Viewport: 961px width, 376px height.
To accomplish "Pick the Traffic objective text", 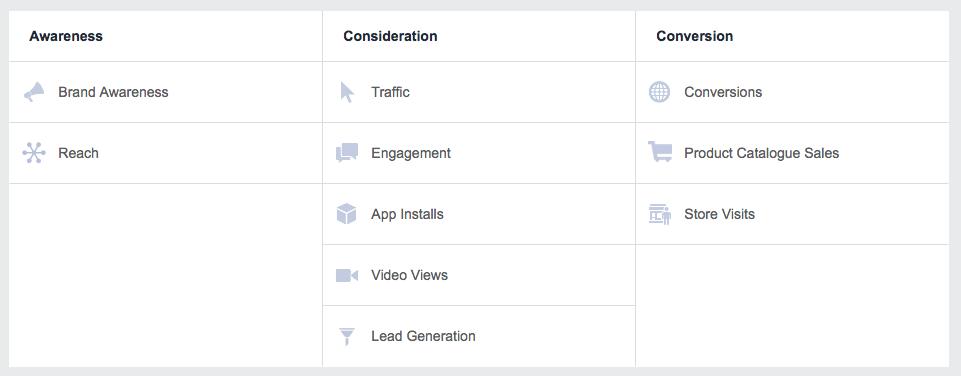I will click(390, 92).
